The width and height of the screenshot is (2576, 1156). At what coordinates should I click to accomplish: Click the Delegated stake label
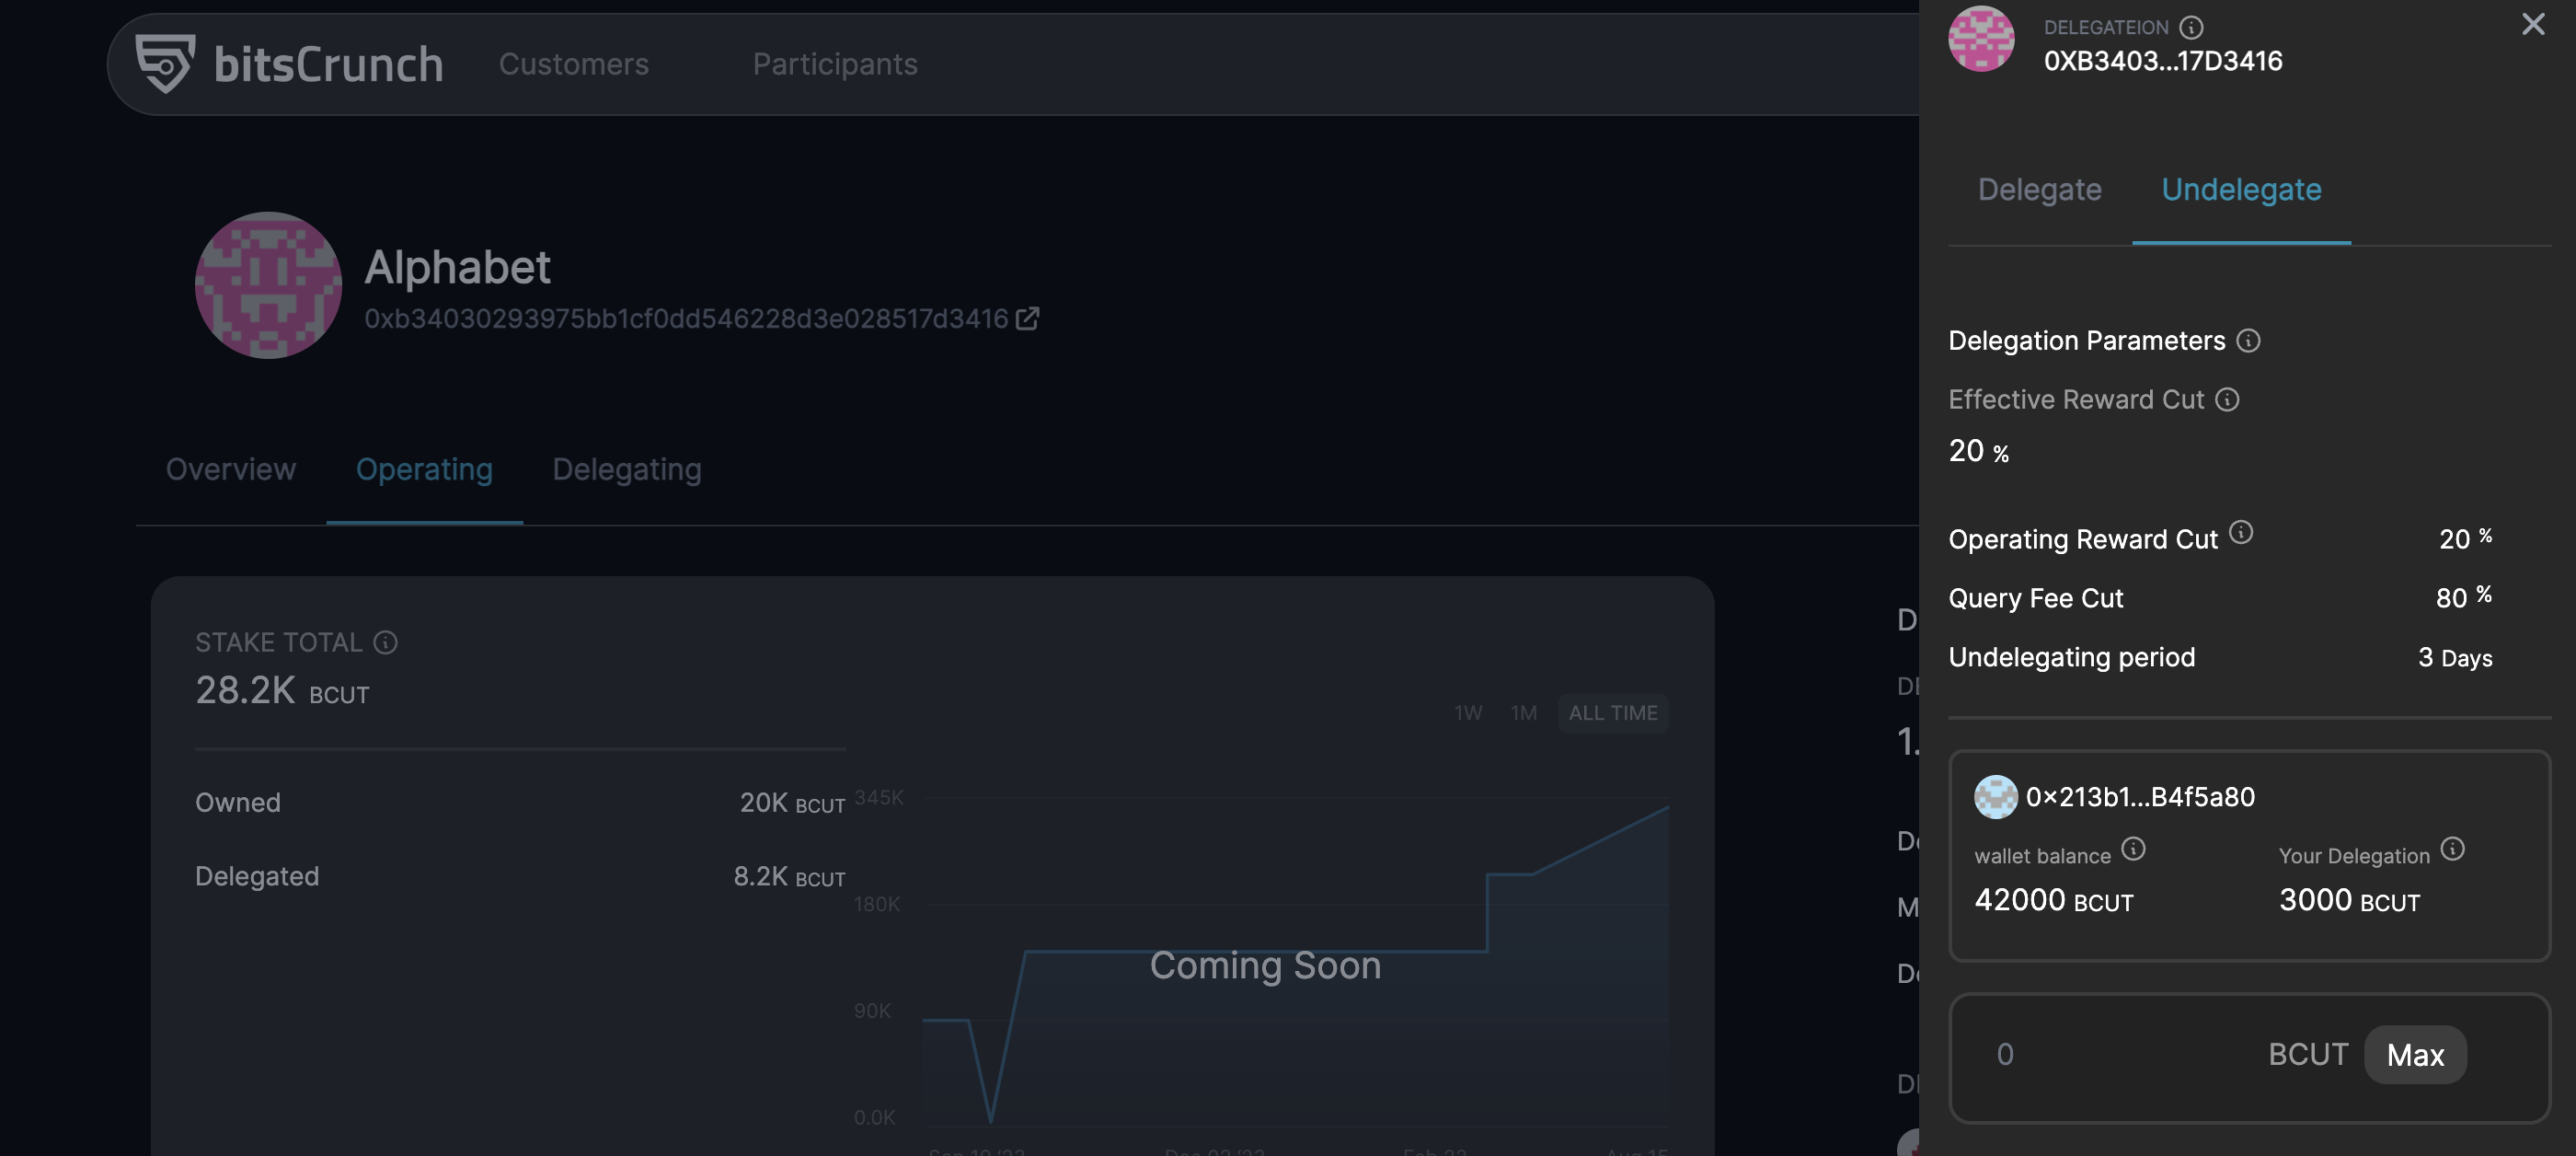tap(257, 877)
